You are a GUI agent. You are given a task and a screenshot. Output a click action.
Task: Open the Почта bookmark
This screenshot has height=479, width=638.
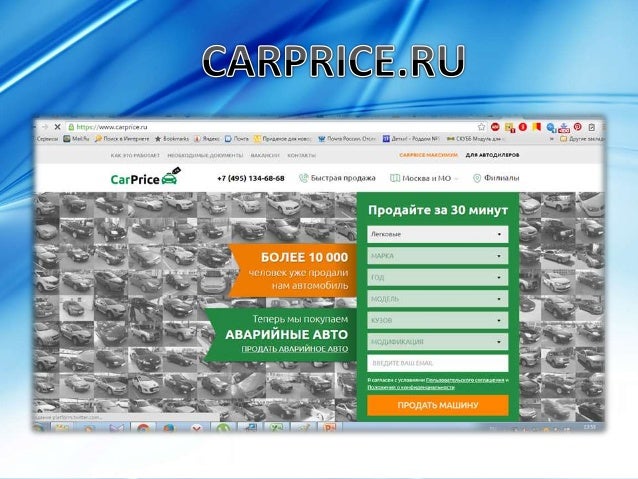[237, 139]
